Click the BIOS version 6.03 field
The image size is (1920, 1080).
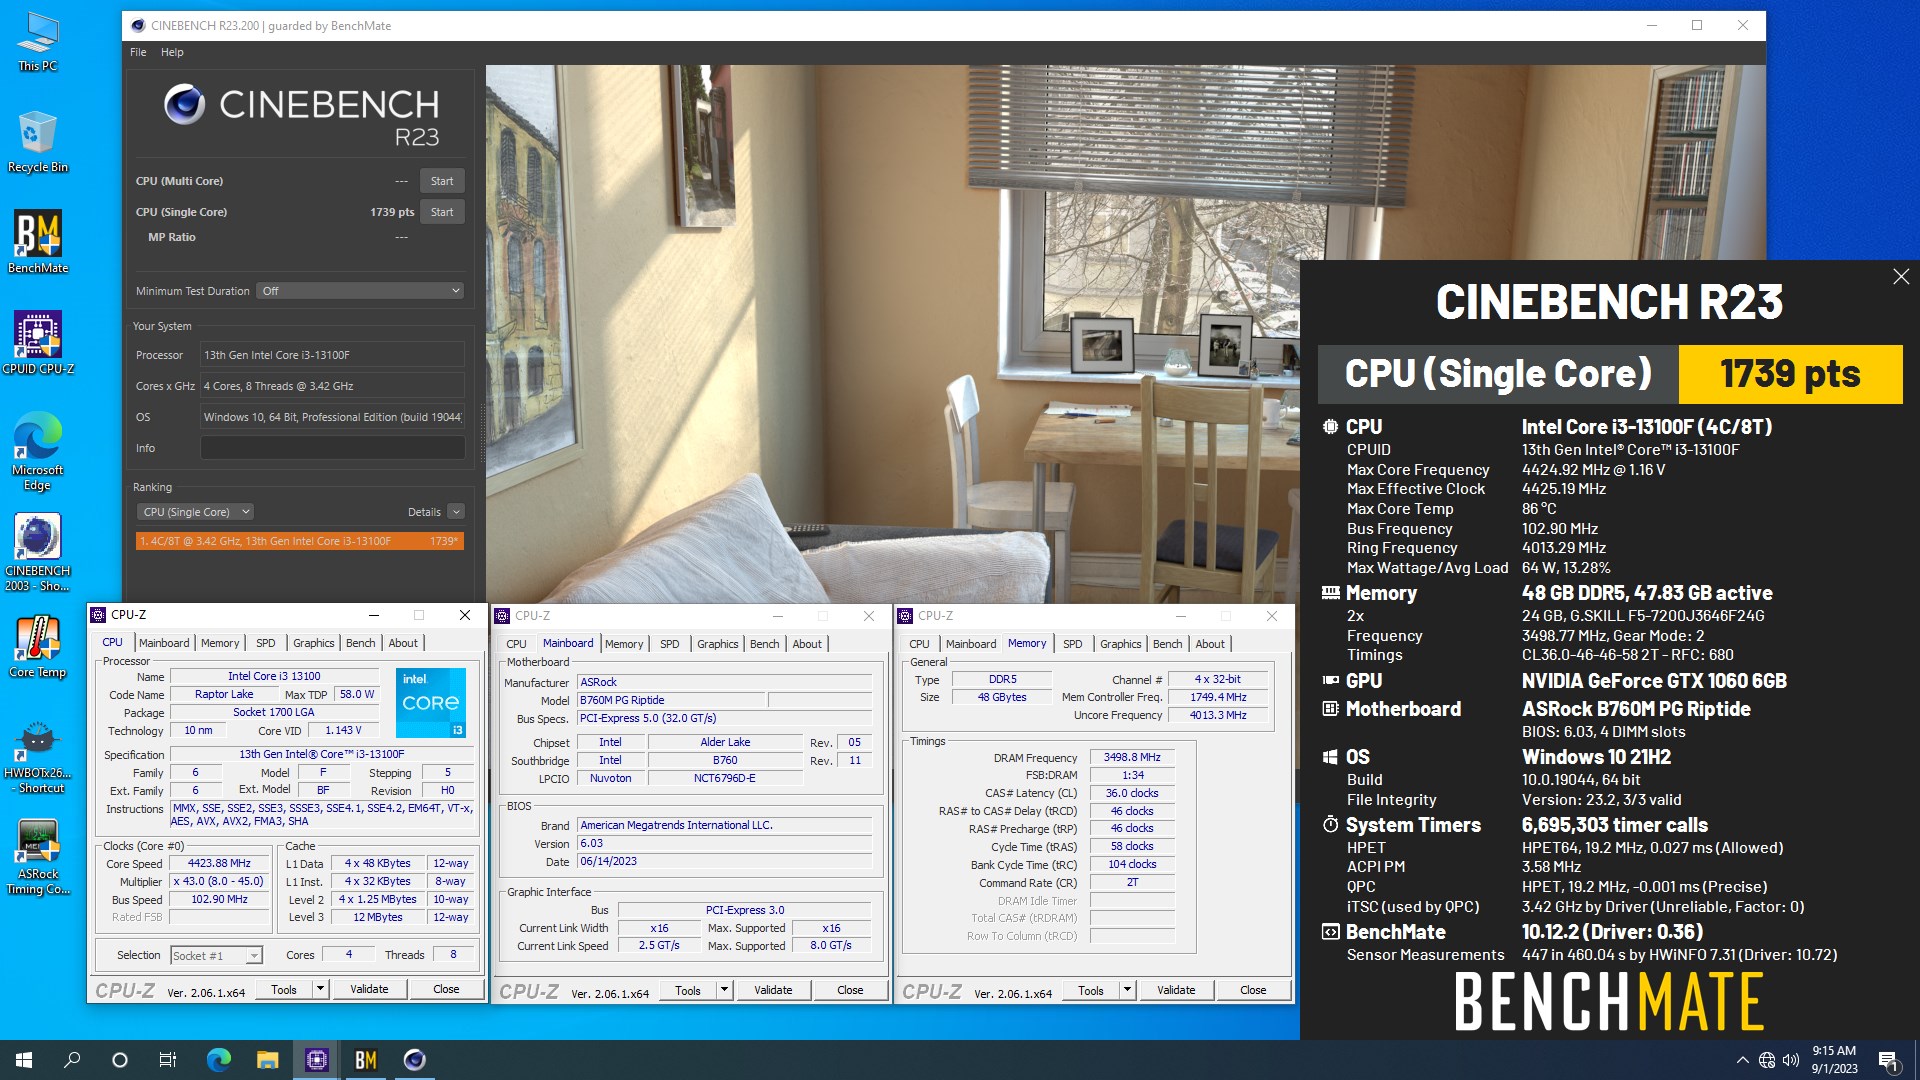(724, 844)
